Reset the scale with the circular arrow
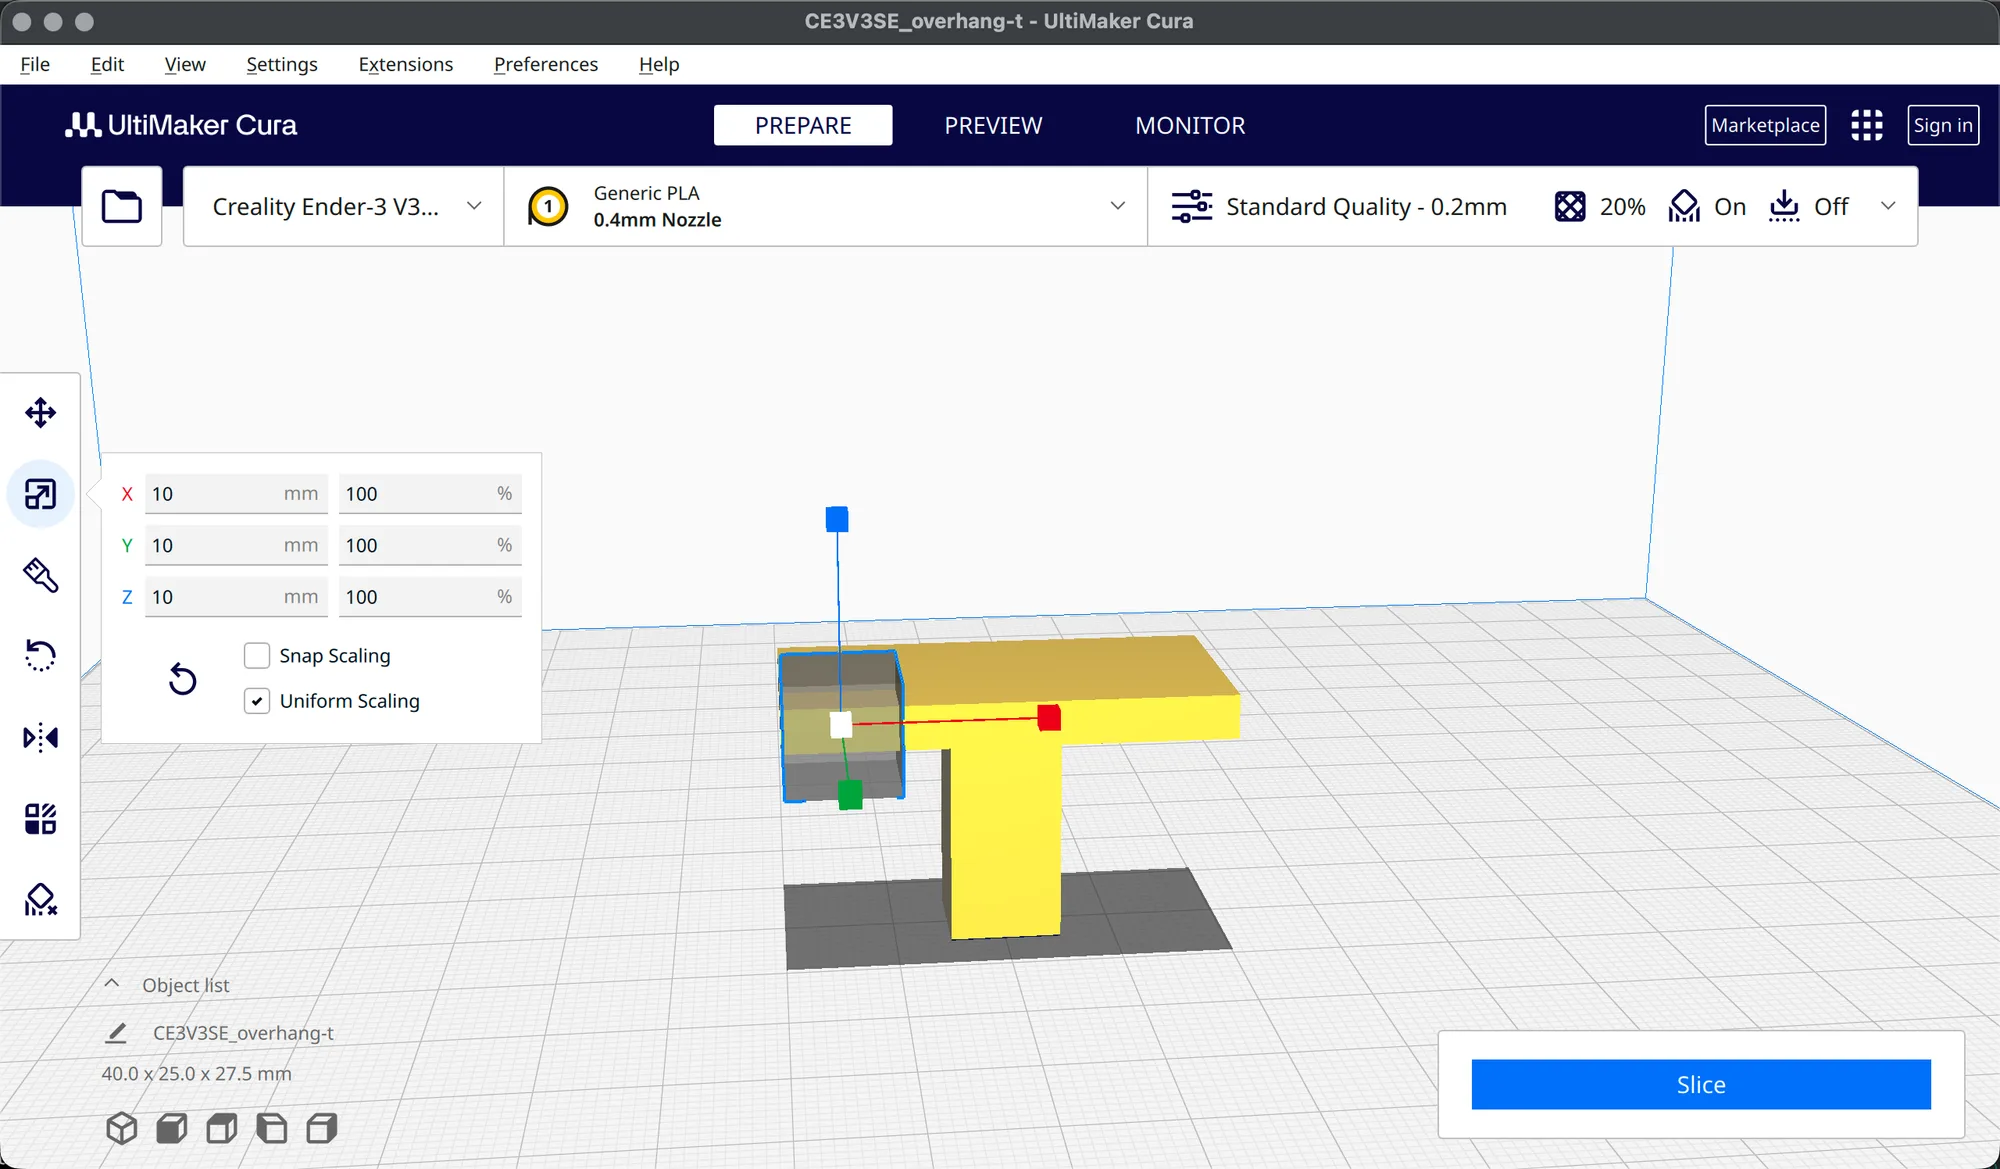This screenshot has height=1169, width=2000. click(x=182, y=679)
